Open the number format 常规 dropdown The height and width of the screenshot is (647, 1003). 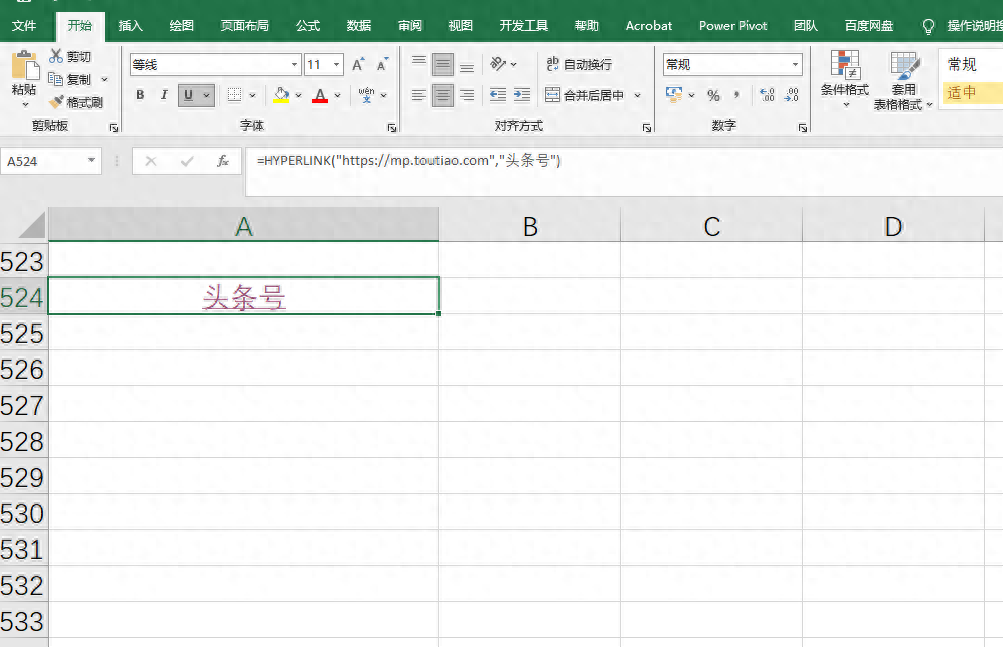(x=795, y=65)
